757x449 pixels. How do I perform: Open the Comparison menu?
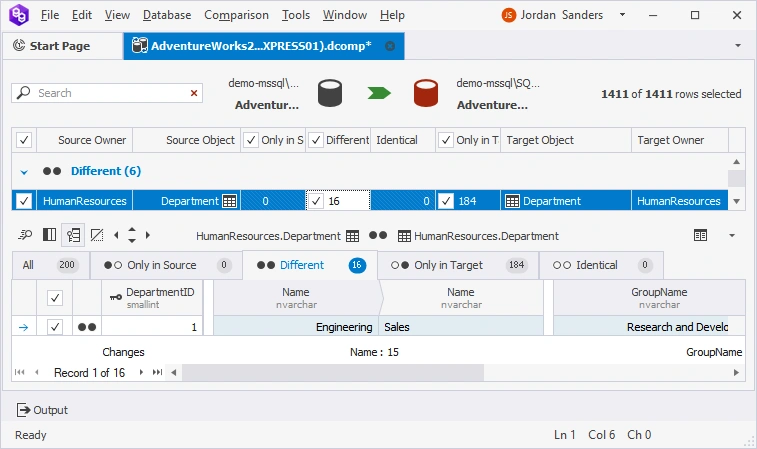coord(236,15)
